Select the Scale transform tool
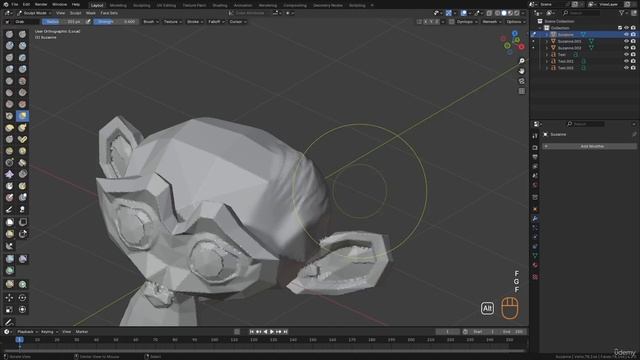The image size is (640, 360). coord(9,309)
